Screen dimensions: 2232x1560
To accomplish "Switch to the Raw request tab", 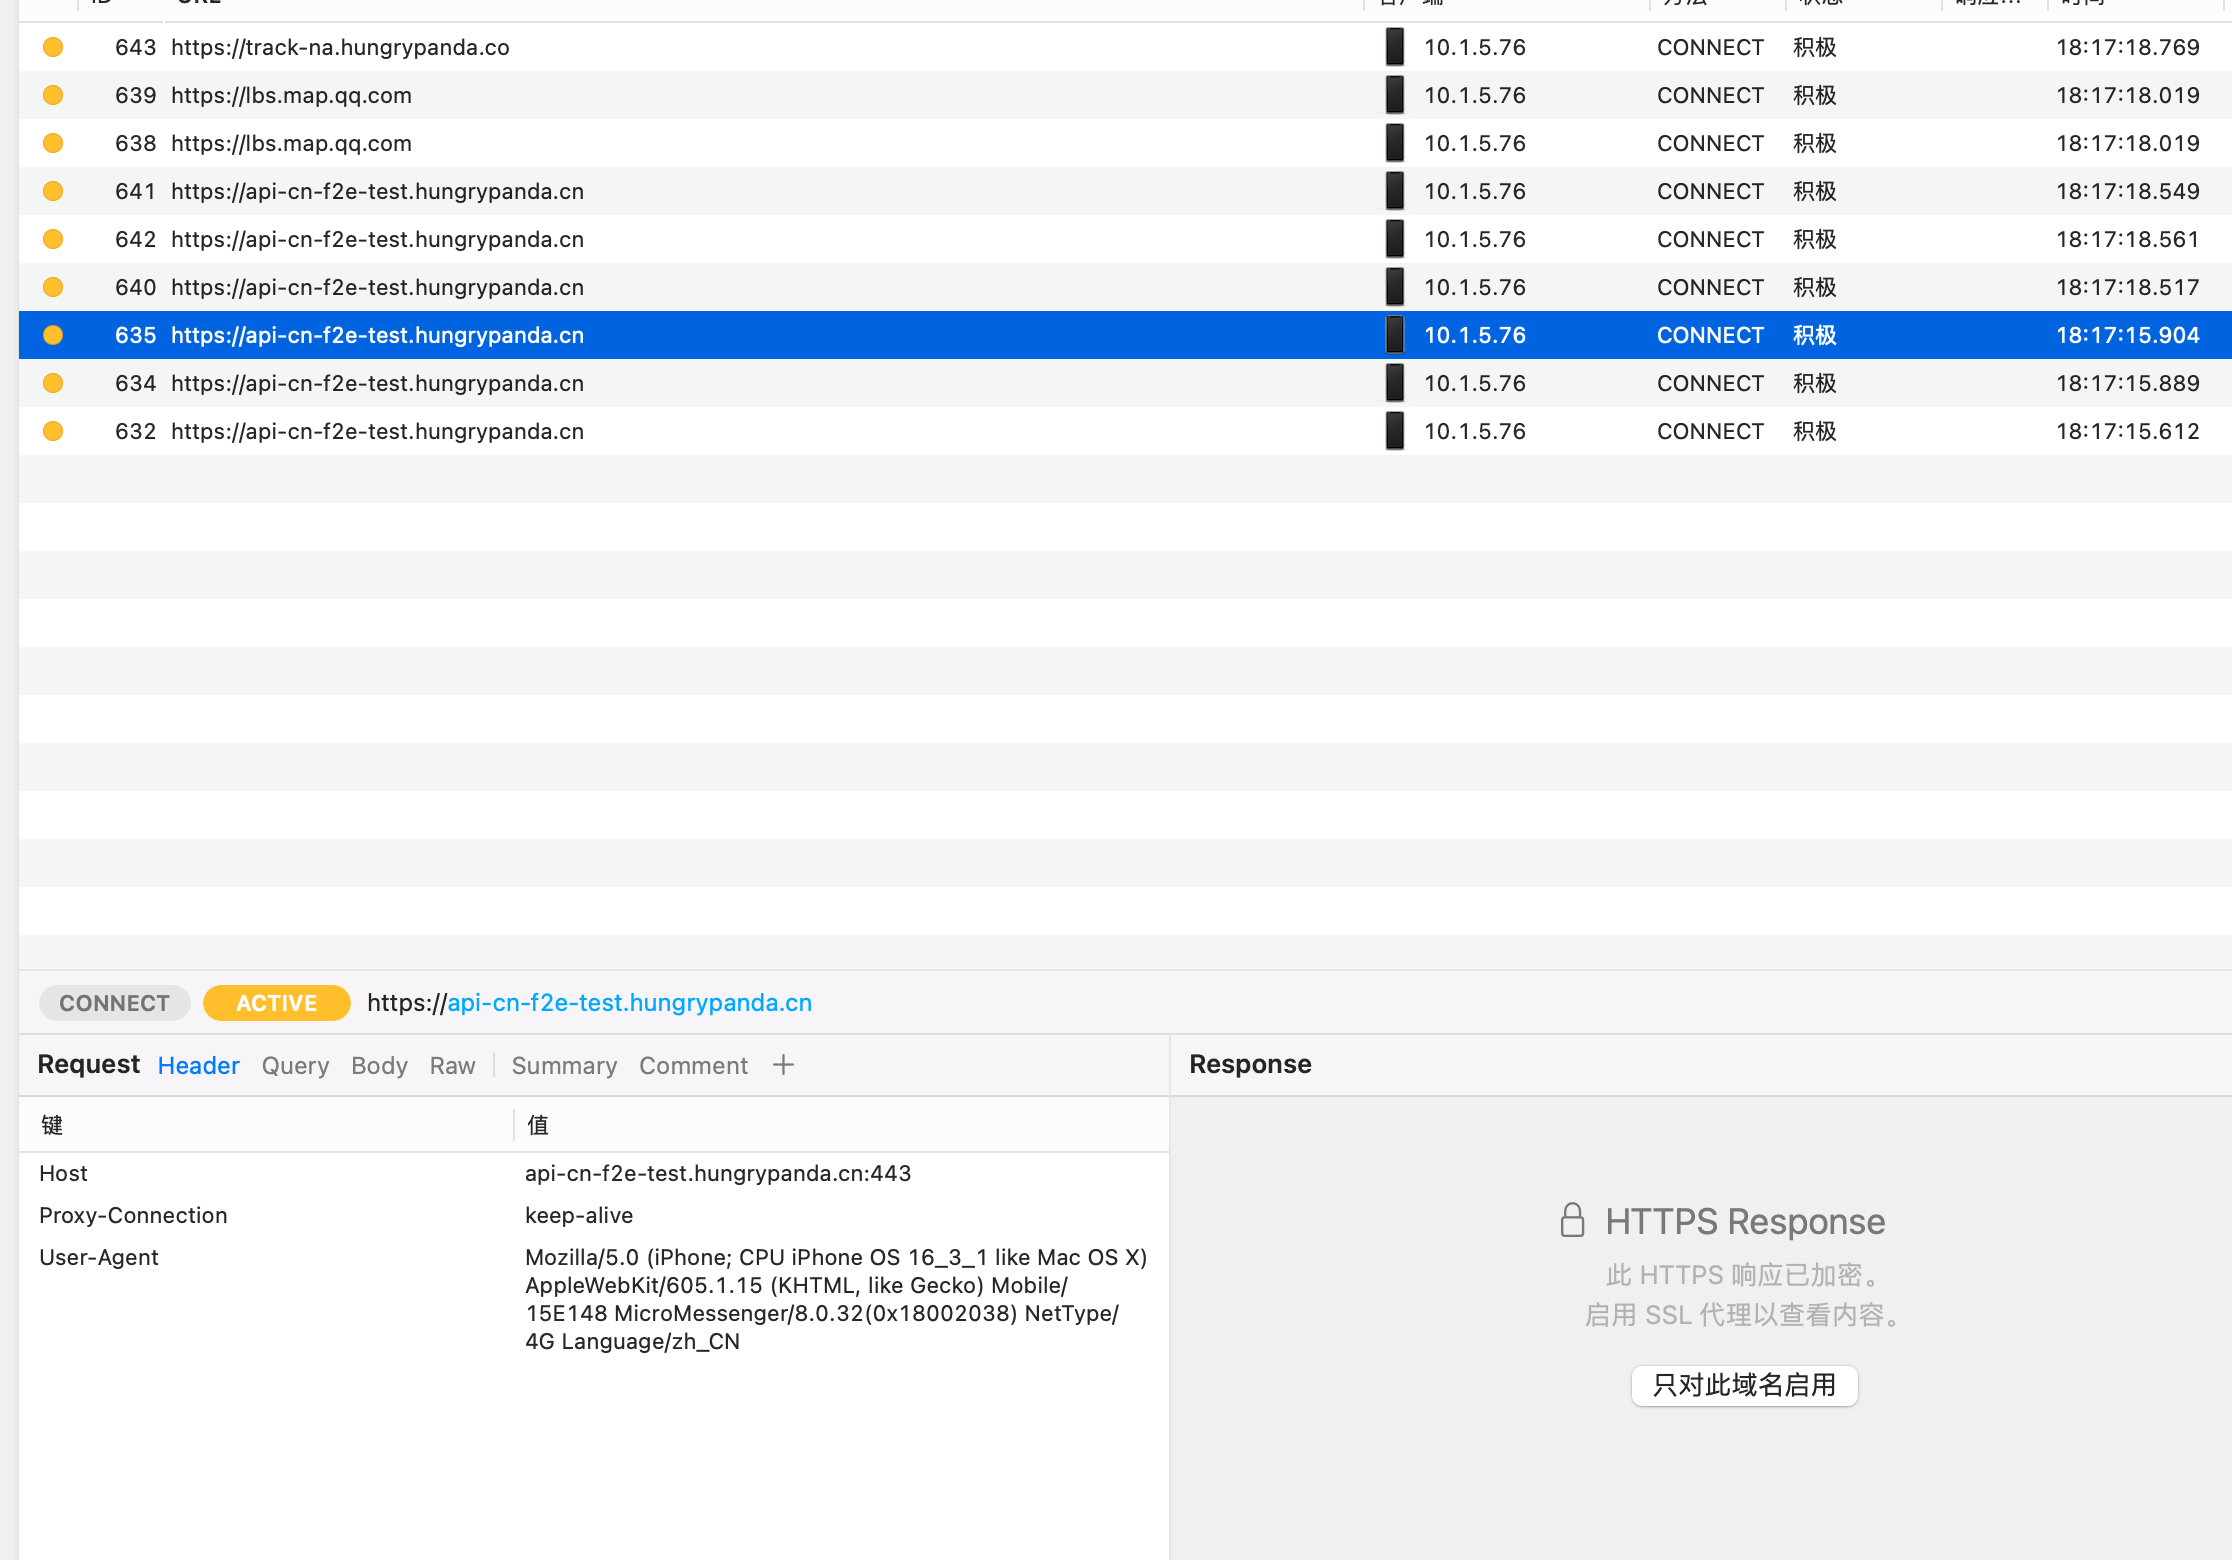I will [452, 1065].
